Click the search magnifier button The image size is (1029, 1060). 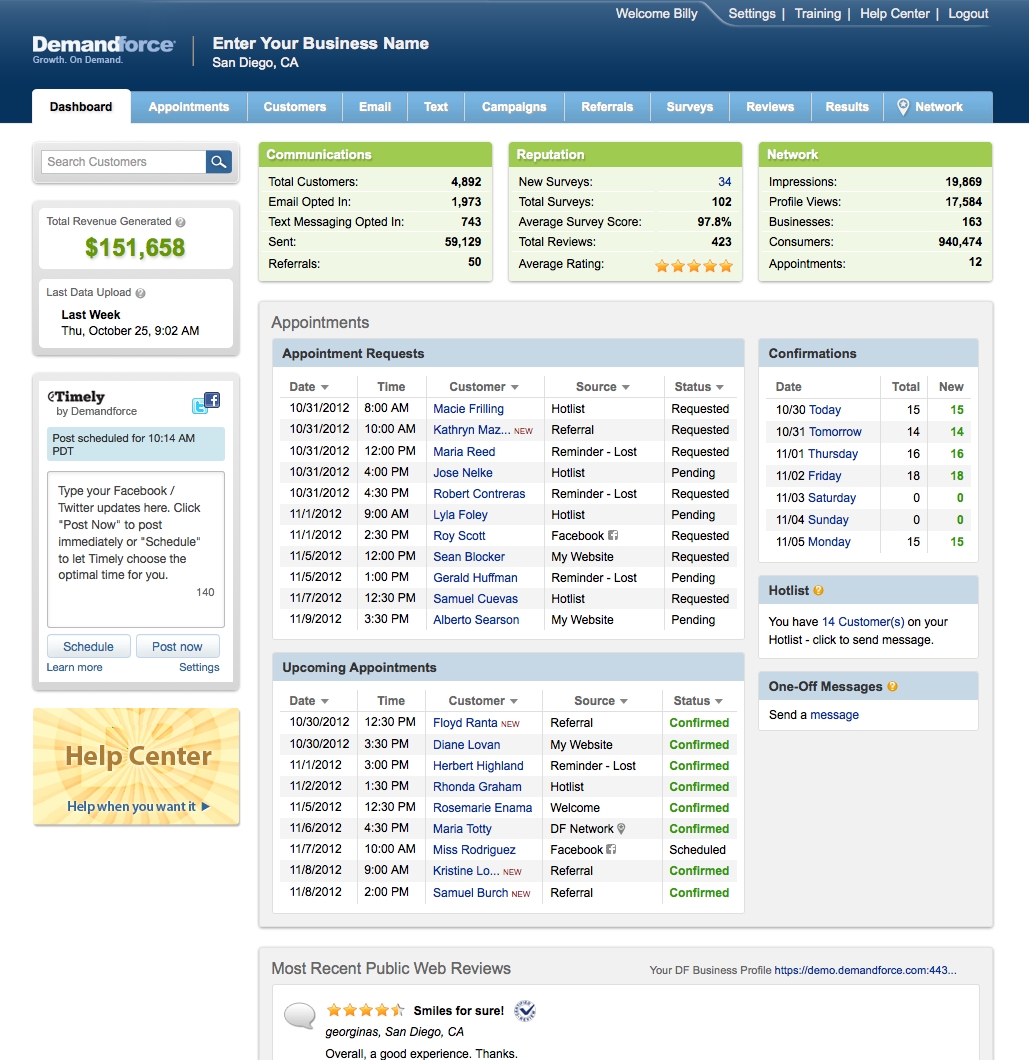tap(218, 162)
